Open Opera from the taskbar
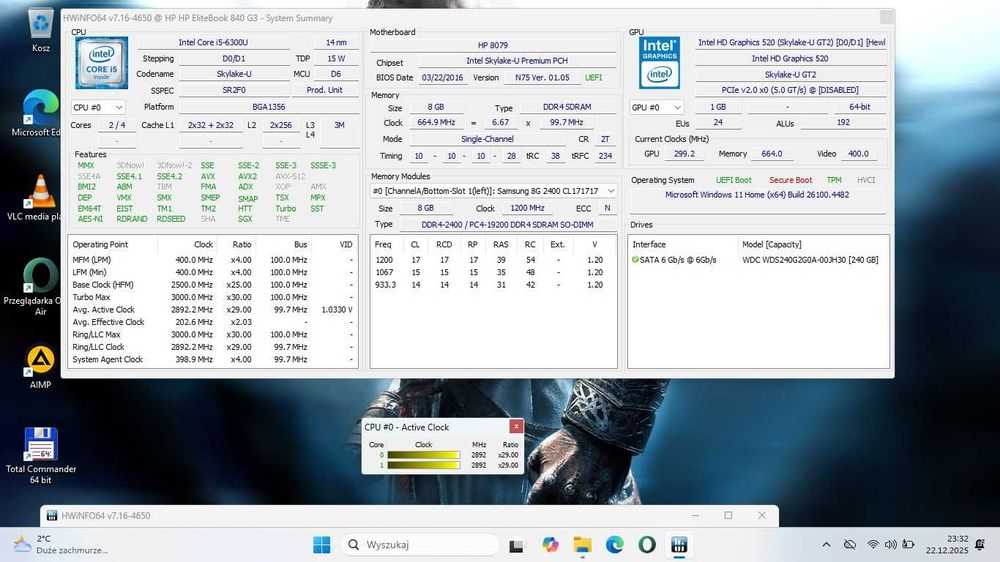Viewport: 1000px width, 562px height. [647, 545]
